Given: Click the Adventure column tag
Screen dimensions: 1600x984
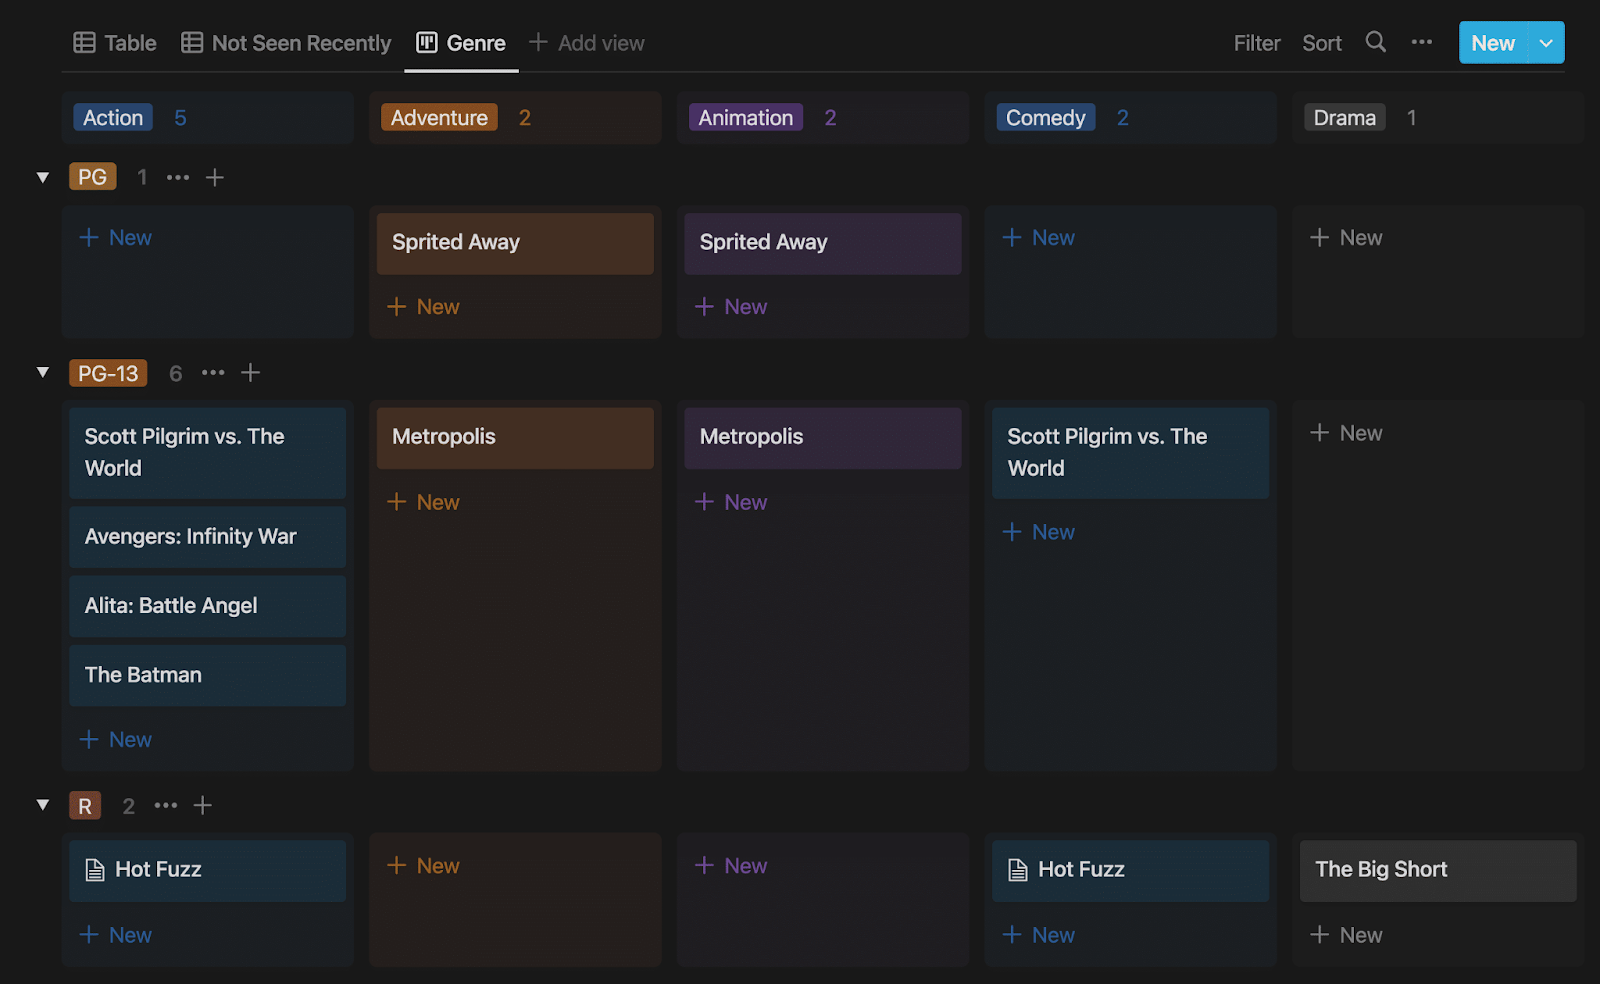Looking at the screenshot, I should point(439,118).
